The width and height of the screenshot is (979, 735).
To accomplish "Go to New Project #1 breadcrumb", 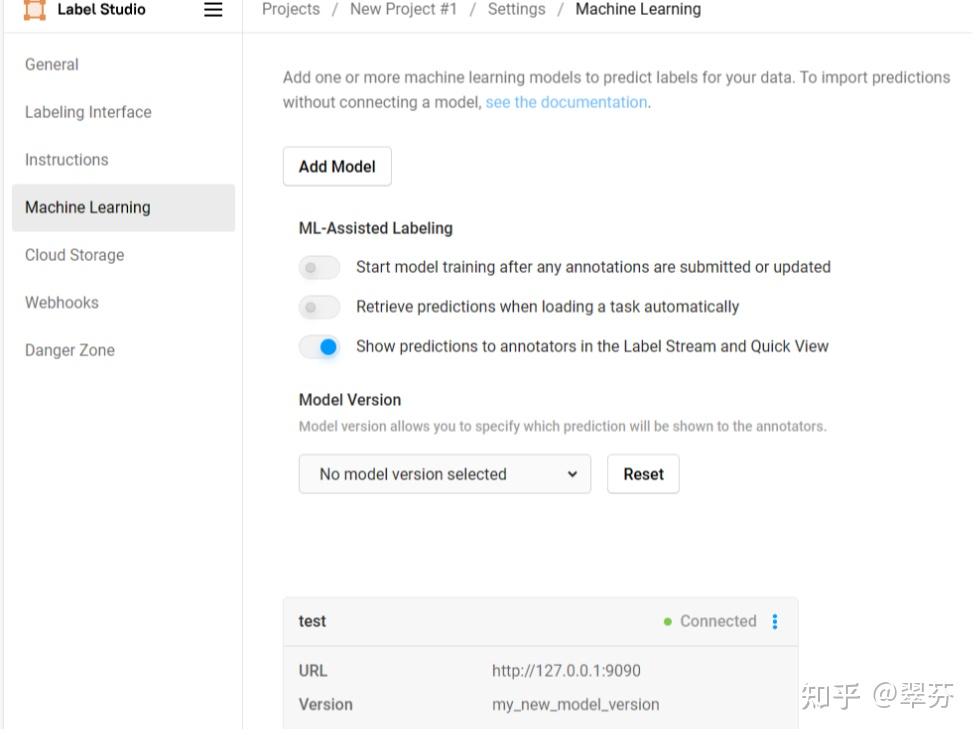I will click(x=403, y=10).
